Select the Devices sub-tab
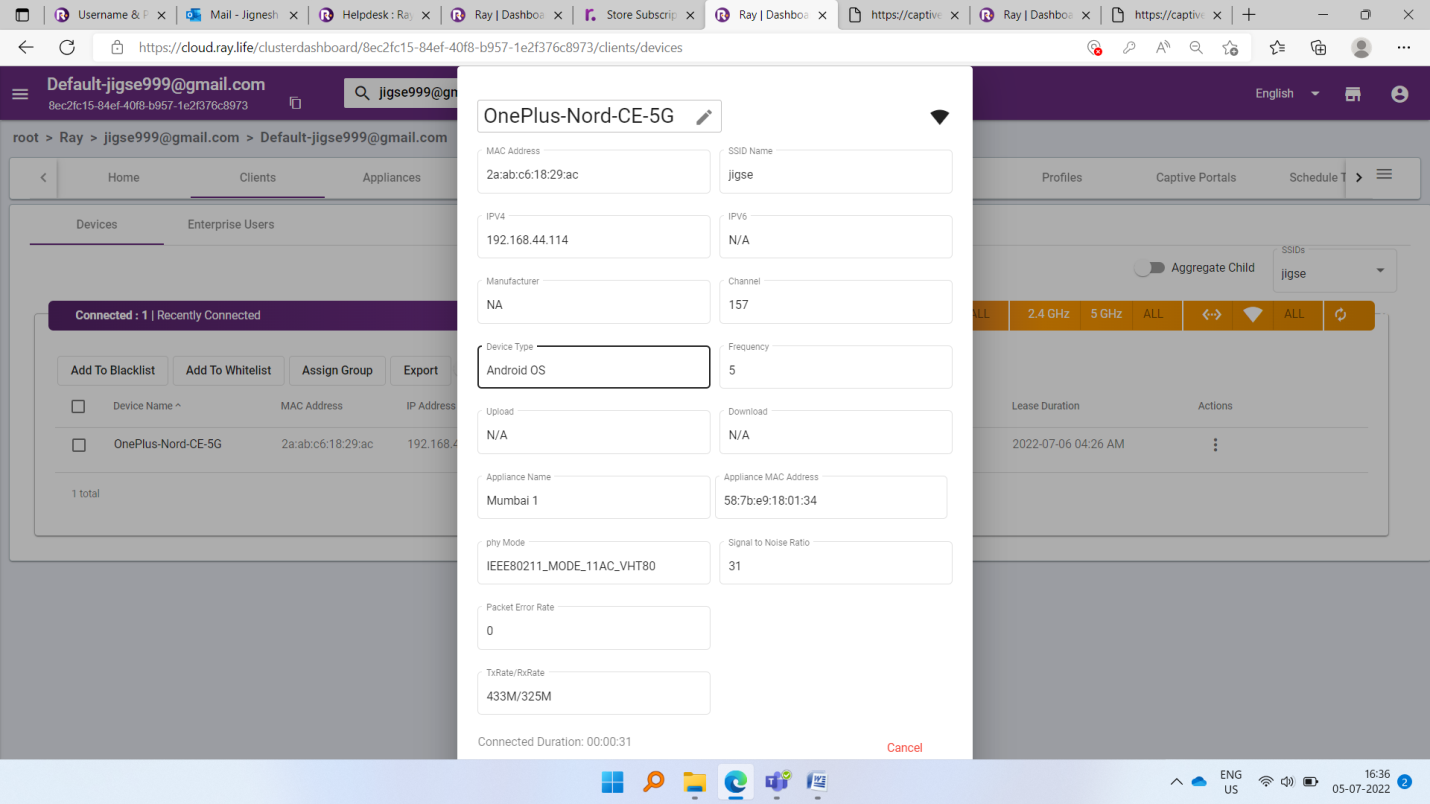This screenshot has height=804, width=1430. [97, 224]
